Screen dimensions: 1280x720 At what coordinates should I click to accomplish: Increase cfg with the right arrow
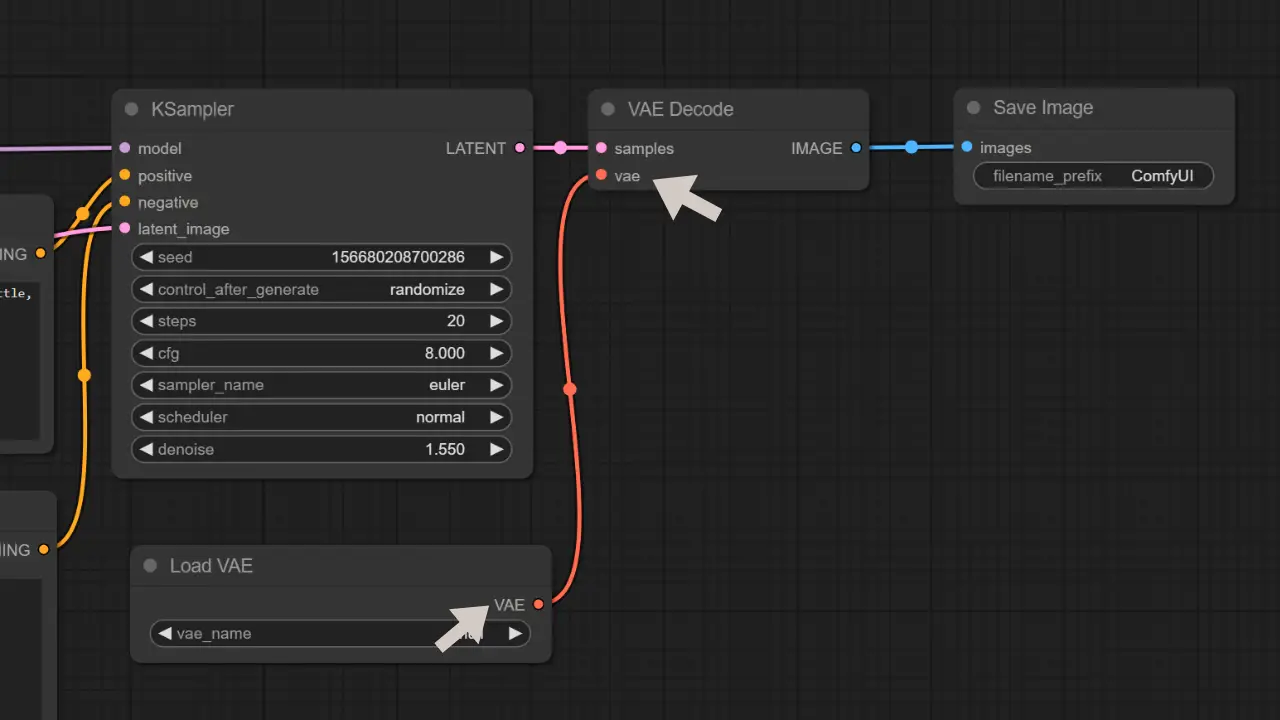coord(496,353)
